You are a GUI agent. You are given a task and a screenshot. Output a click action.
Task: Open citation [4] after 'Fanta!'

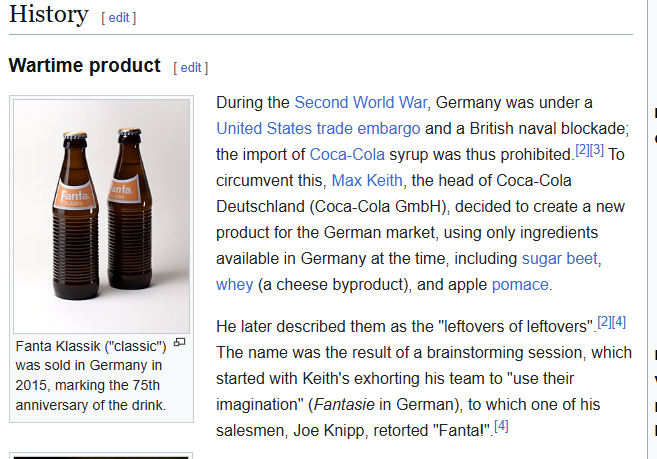point(502,426)
